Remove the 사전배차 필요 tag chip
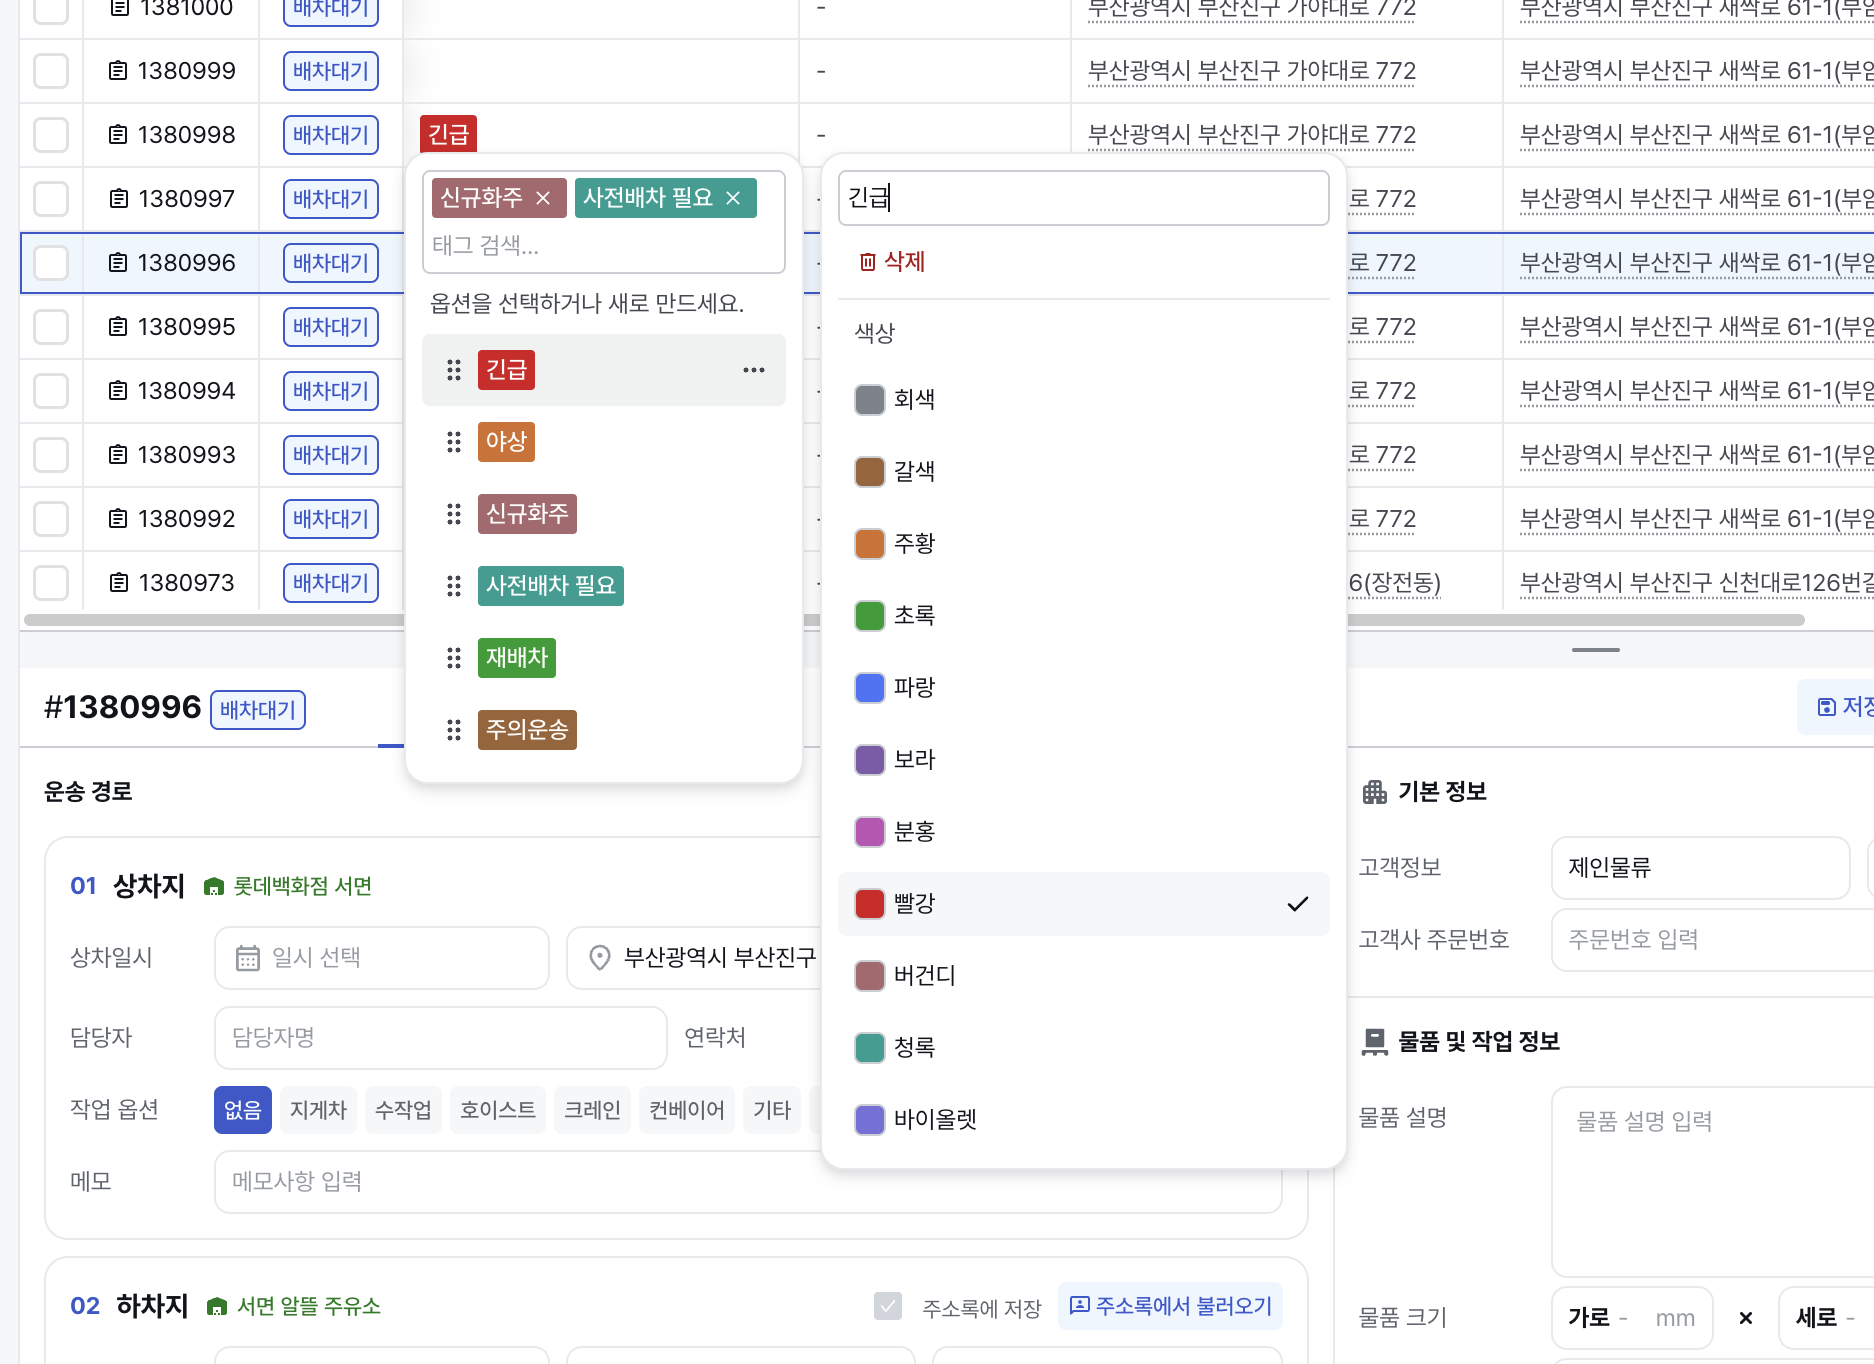The width and height of the screenshot is (1874, 1364). click(x=733, y=198)
